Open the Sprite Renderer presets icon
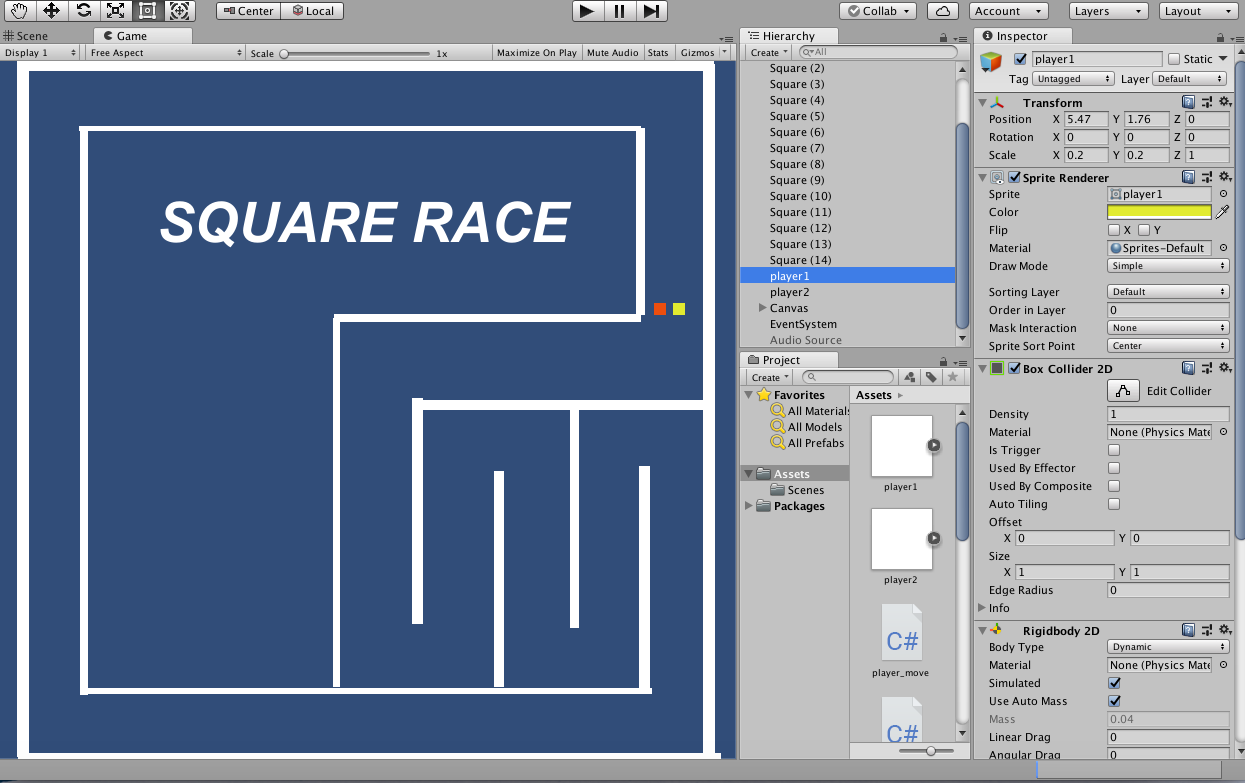The height and width of the screenshot is (783, 1245). click(1207, 177)
